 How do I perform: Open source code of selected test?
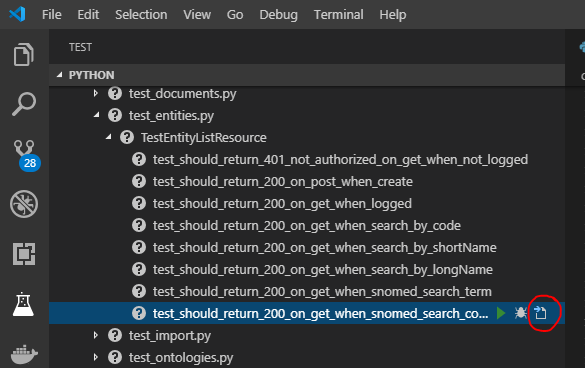[540, 313]
